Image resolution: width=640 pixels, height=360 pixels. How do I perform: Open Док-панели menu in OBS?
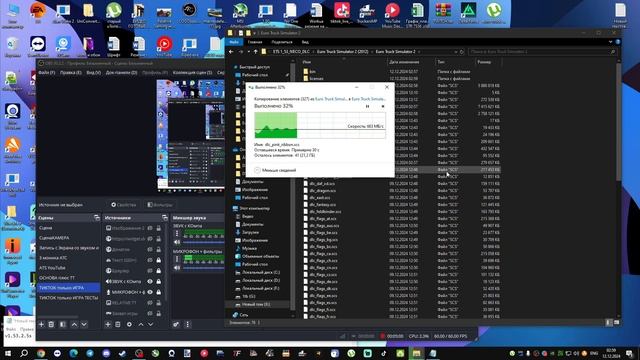[x=122, y=73]
